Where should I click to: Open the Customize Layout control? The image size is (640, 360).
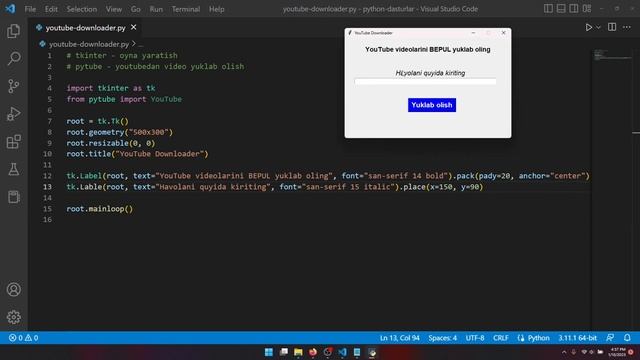point(587,9)
